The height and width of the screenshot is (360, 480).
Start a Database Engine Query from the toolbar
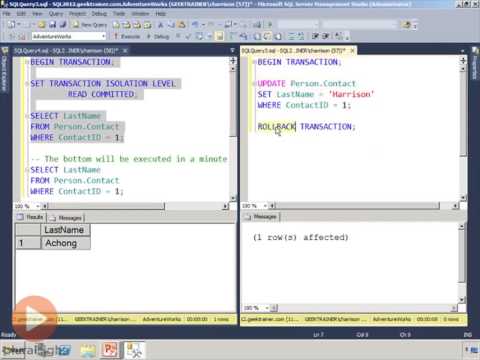[116, 25]
